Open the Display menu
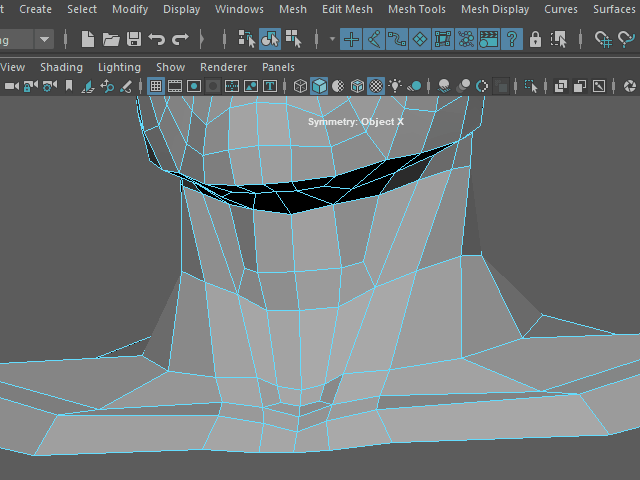The image size is (640, 480). [x=181, y=9]
